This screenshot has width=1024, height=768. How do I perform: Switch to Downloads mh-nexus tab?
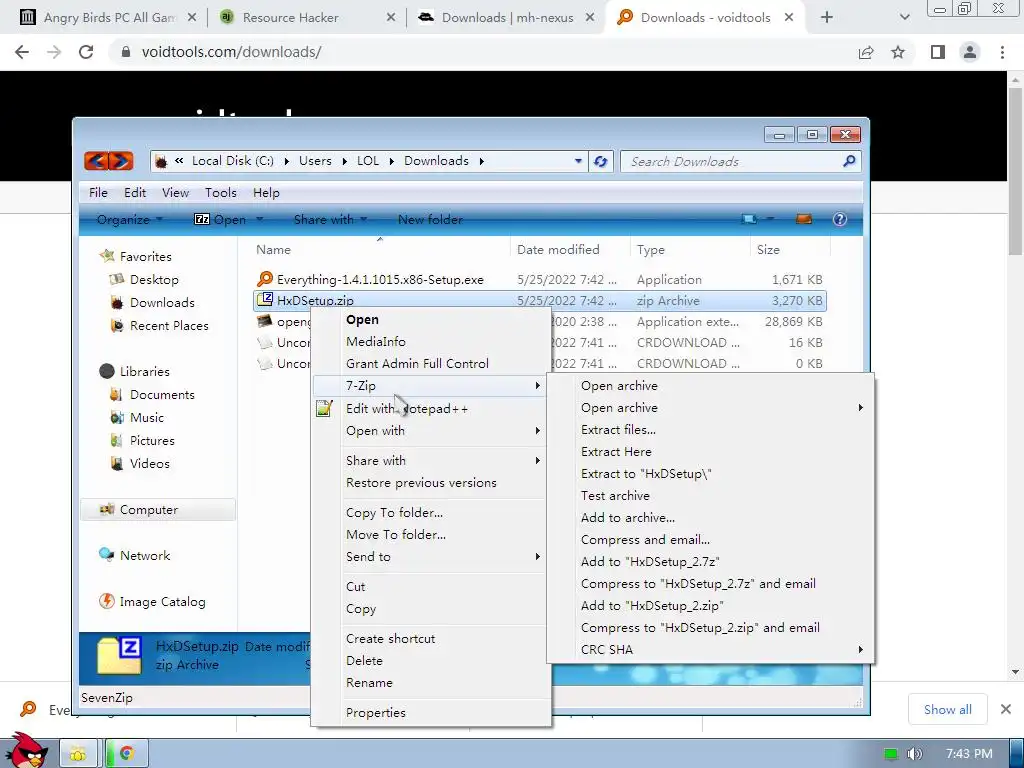(506, 18)
